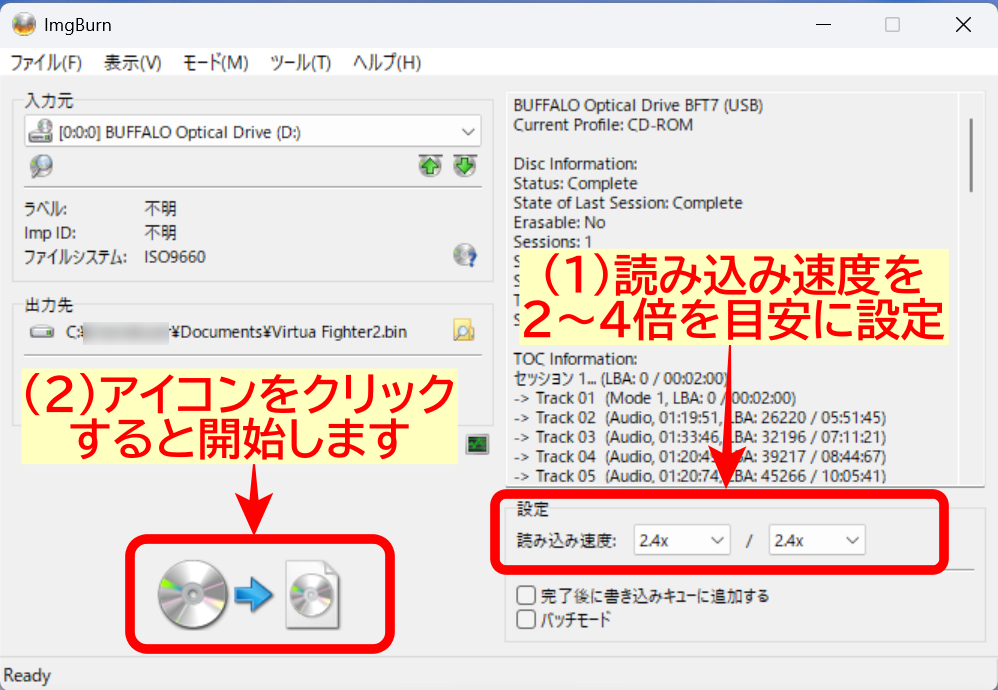Click the ファイルシステム: label
This screenshot has width=998, height=690.
coord(75,257)
